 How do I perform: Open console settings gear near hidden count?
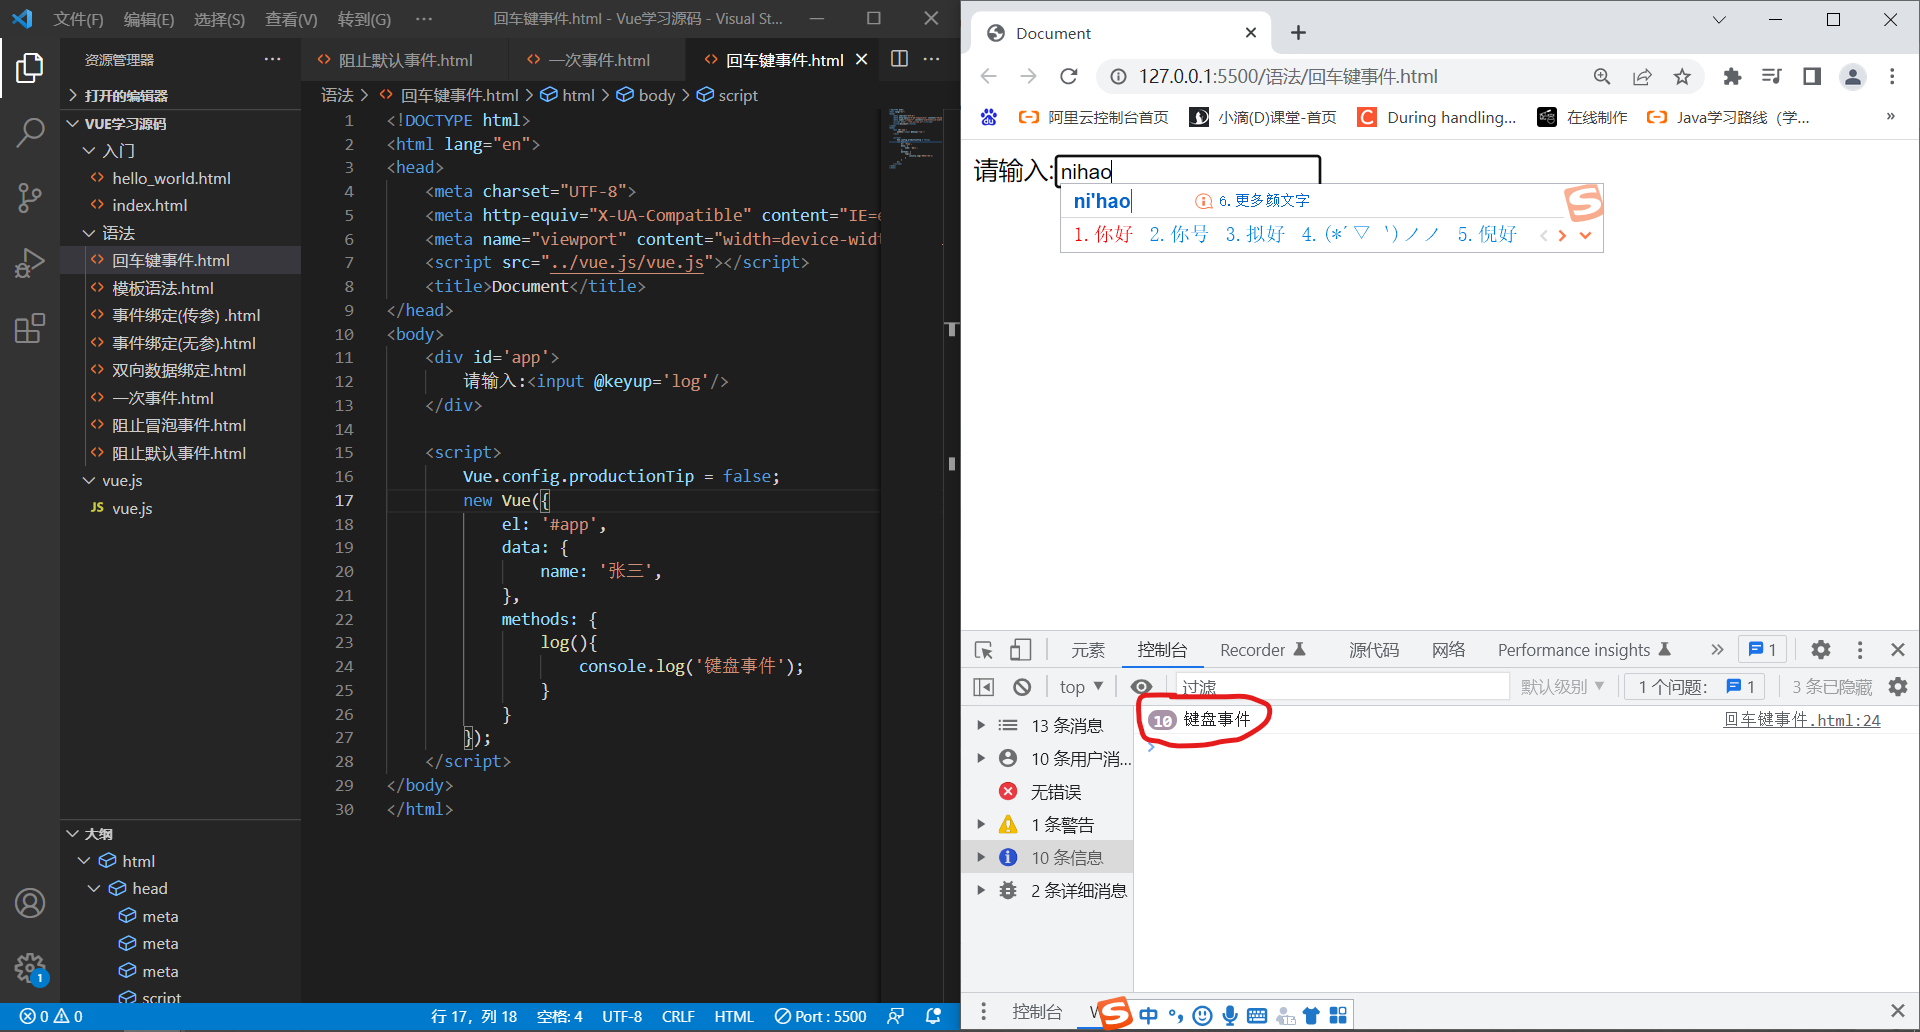(x=1898, y=687)
